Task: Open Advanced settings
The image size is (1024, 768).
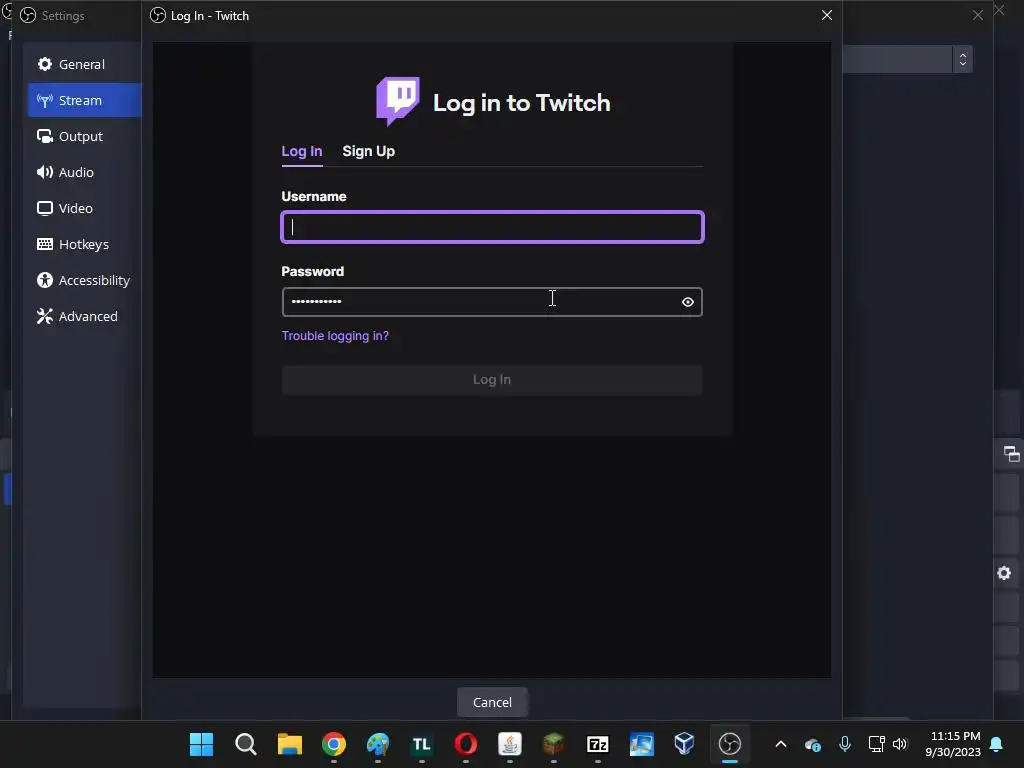Action: [x=84, y=315]
